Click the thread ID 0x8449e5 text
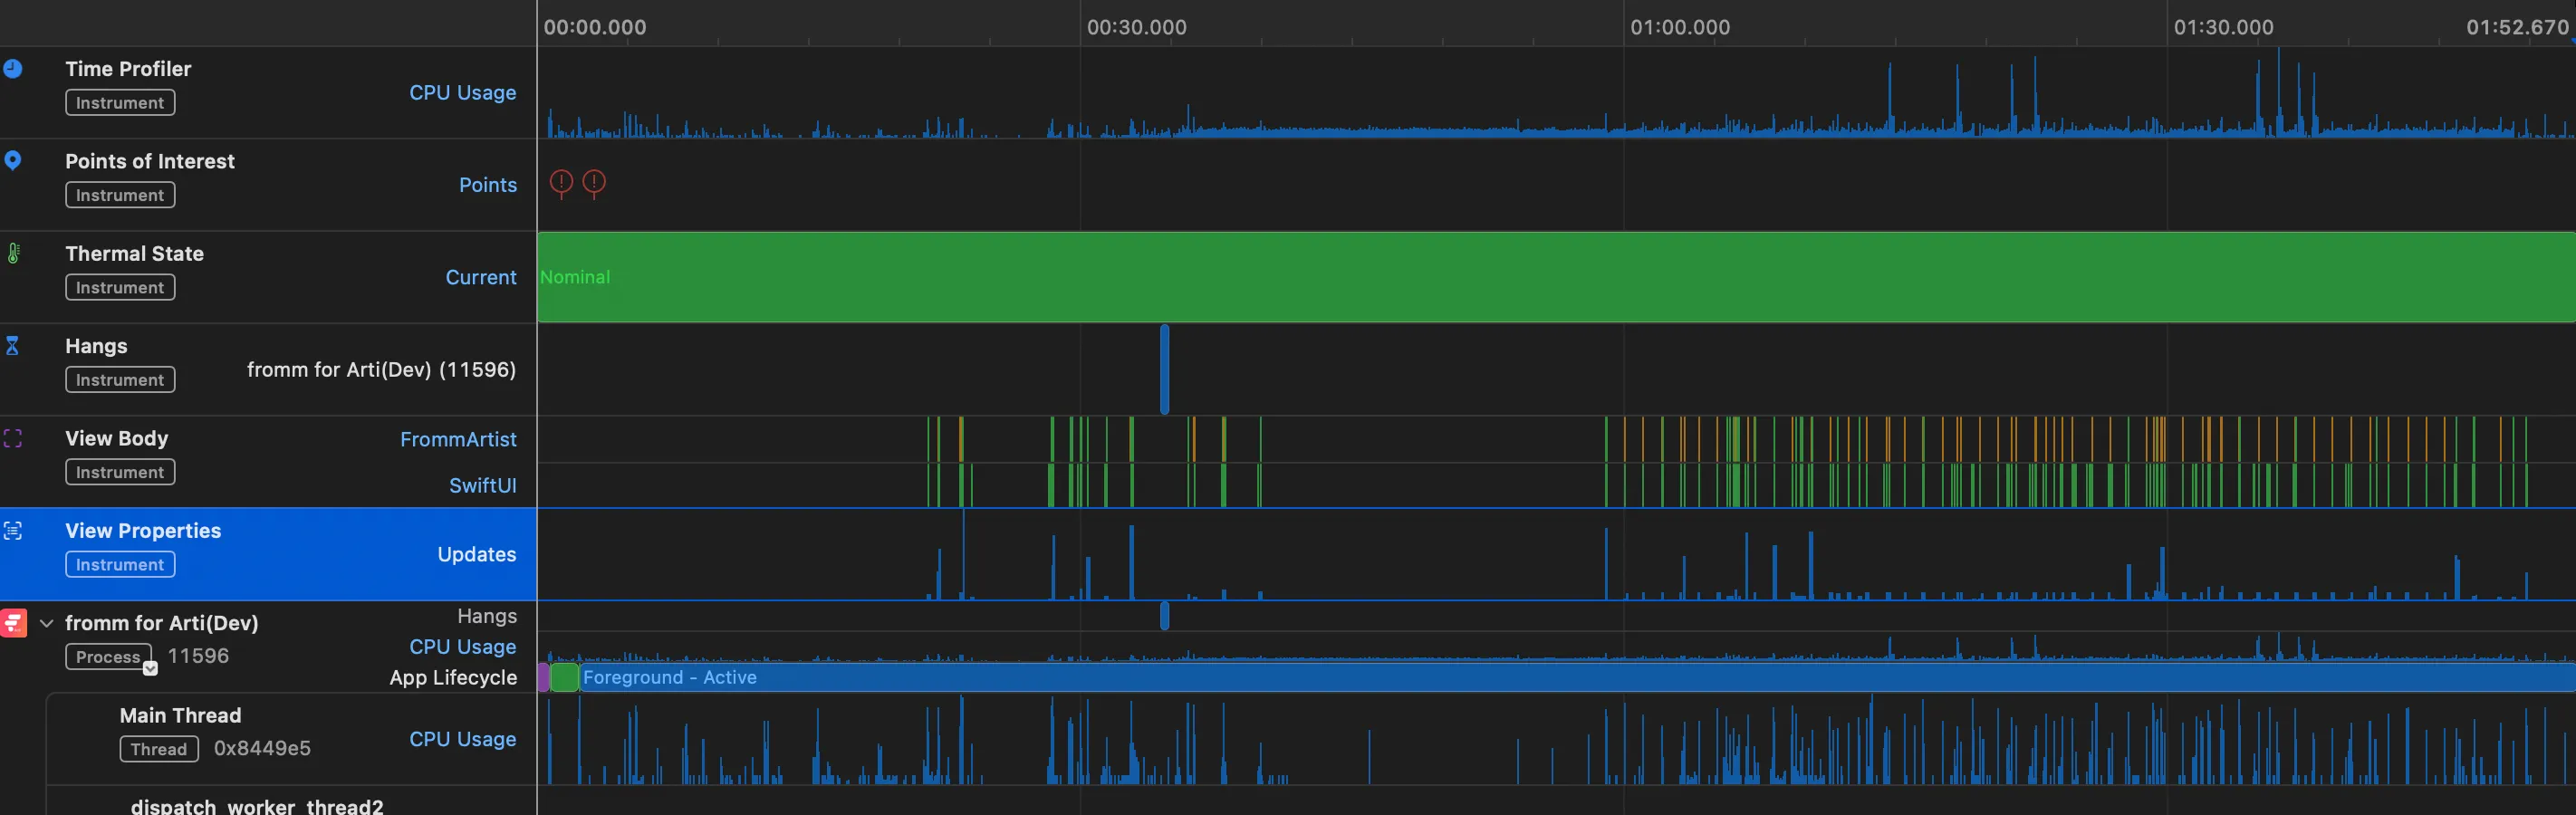2576x815 pixels. click(262, 749)
